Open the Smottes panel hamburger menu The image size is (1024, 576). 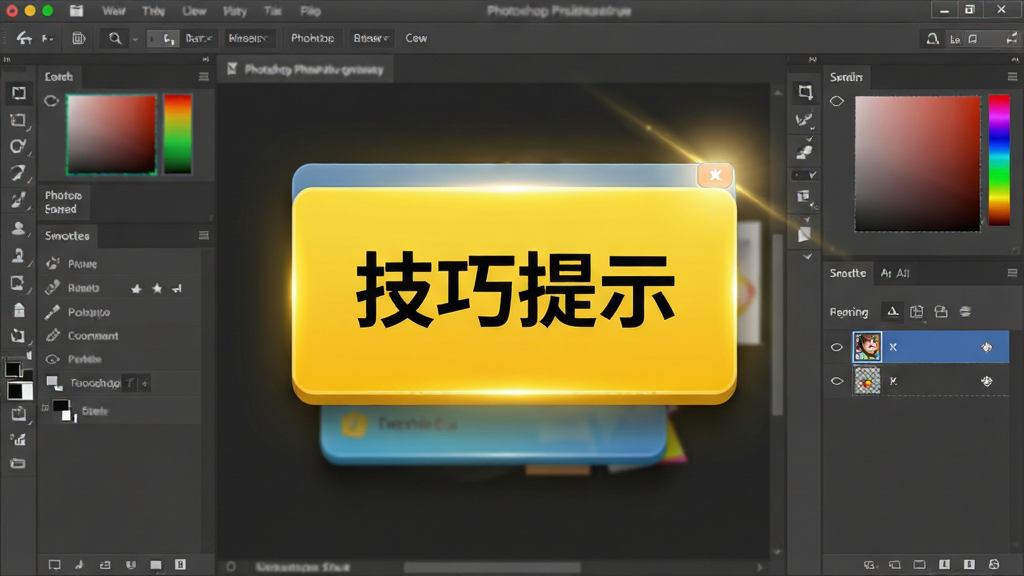pyautogui.click(x=204, y=235)
